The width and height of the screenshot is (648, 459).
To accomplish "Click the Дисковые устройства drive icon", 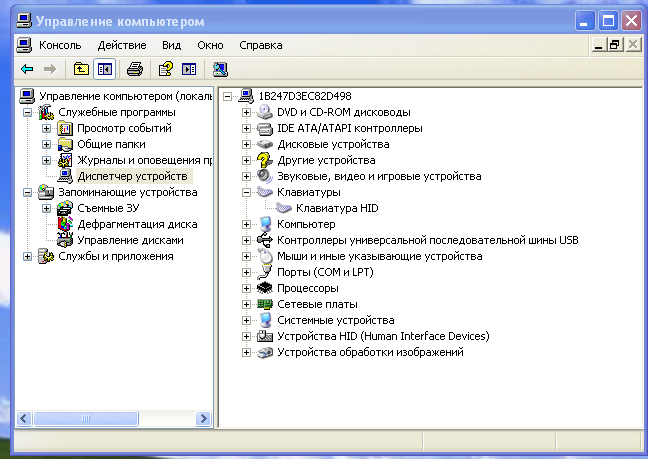I will click(x=264, y=144).
